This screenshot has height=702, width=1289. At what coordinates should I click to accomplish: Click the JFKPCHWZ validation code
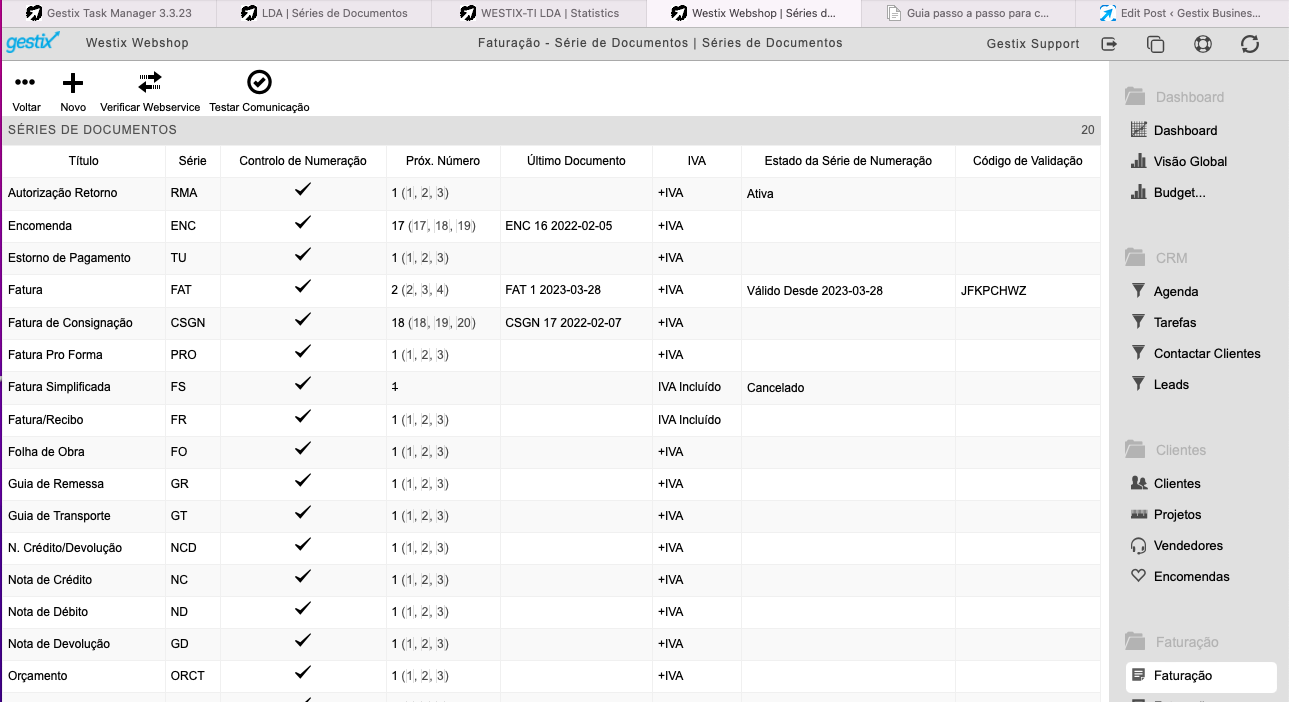tap(993, 291)
